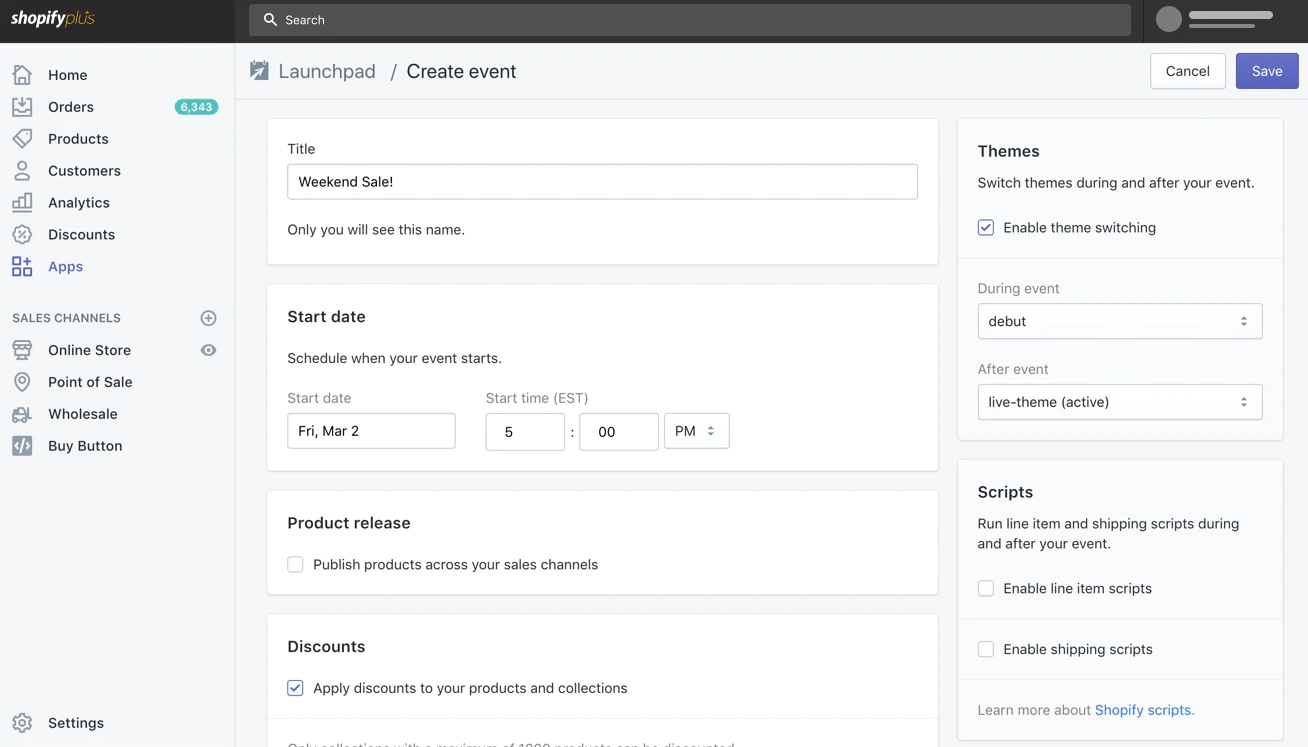Click the Start date field showing Fri, Mar 2
The height and width of the screenshot is (747, 1308).
click(x=371, y=430)
